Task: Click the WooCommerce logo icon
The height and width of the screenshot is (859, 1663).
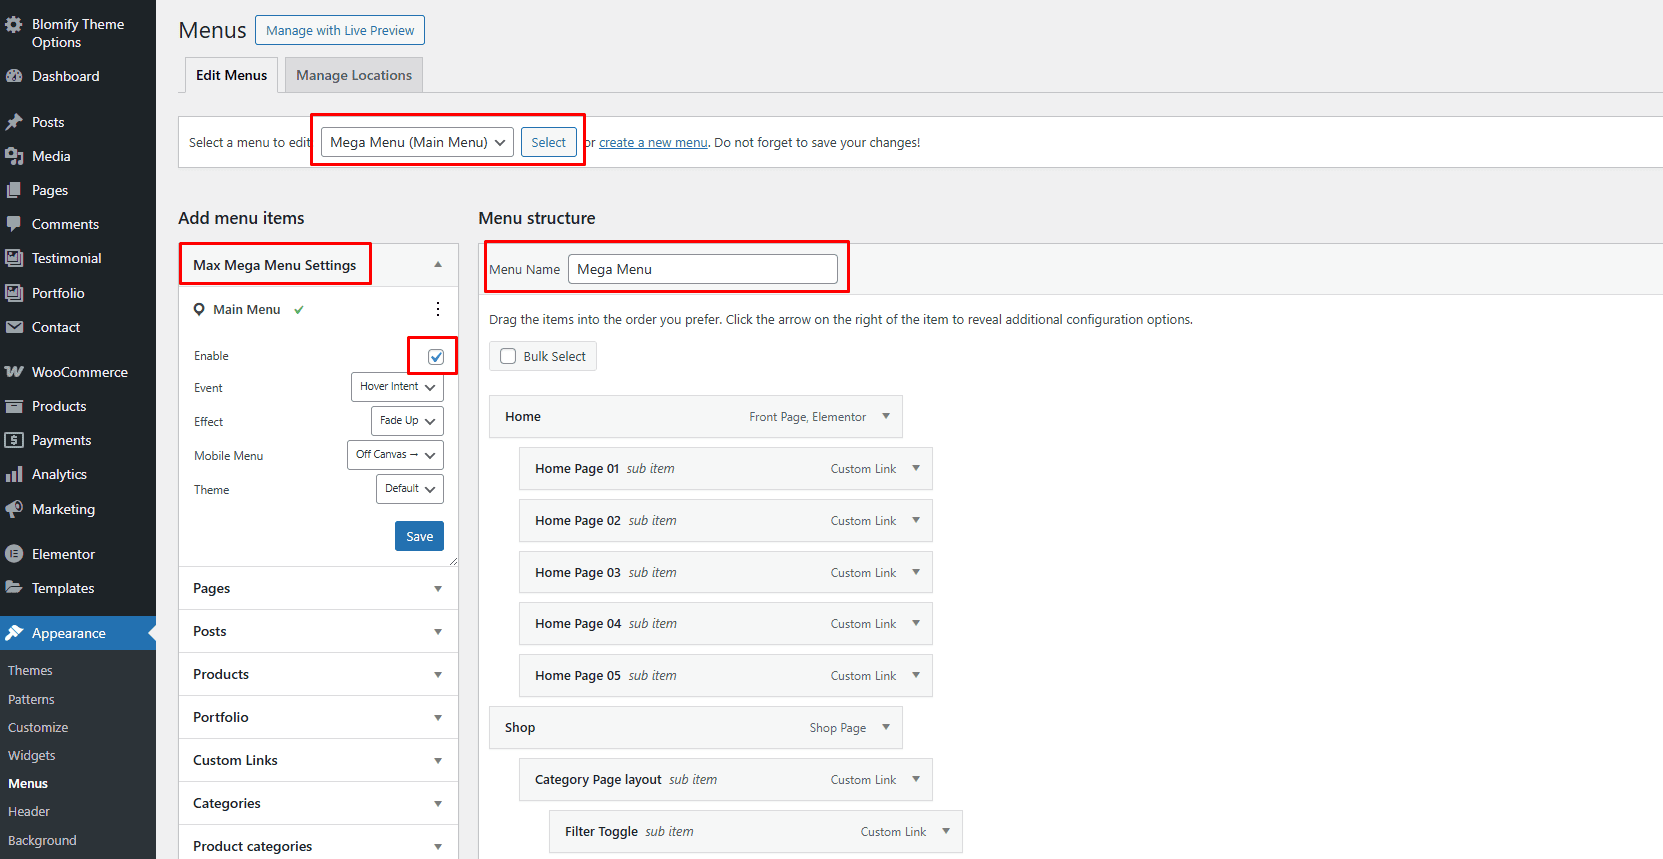Action: coord(14,372)
